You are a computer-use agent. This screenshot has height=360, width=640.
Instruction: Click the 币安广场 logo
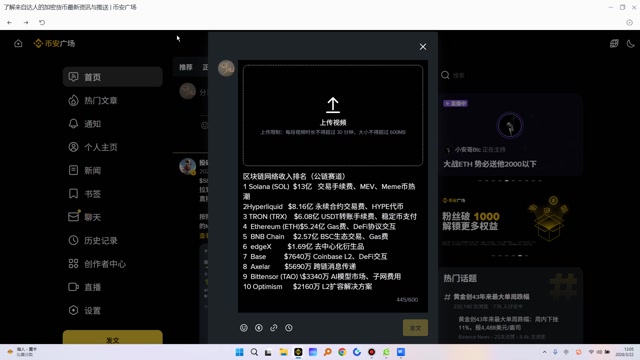click(x=54, y=43)
